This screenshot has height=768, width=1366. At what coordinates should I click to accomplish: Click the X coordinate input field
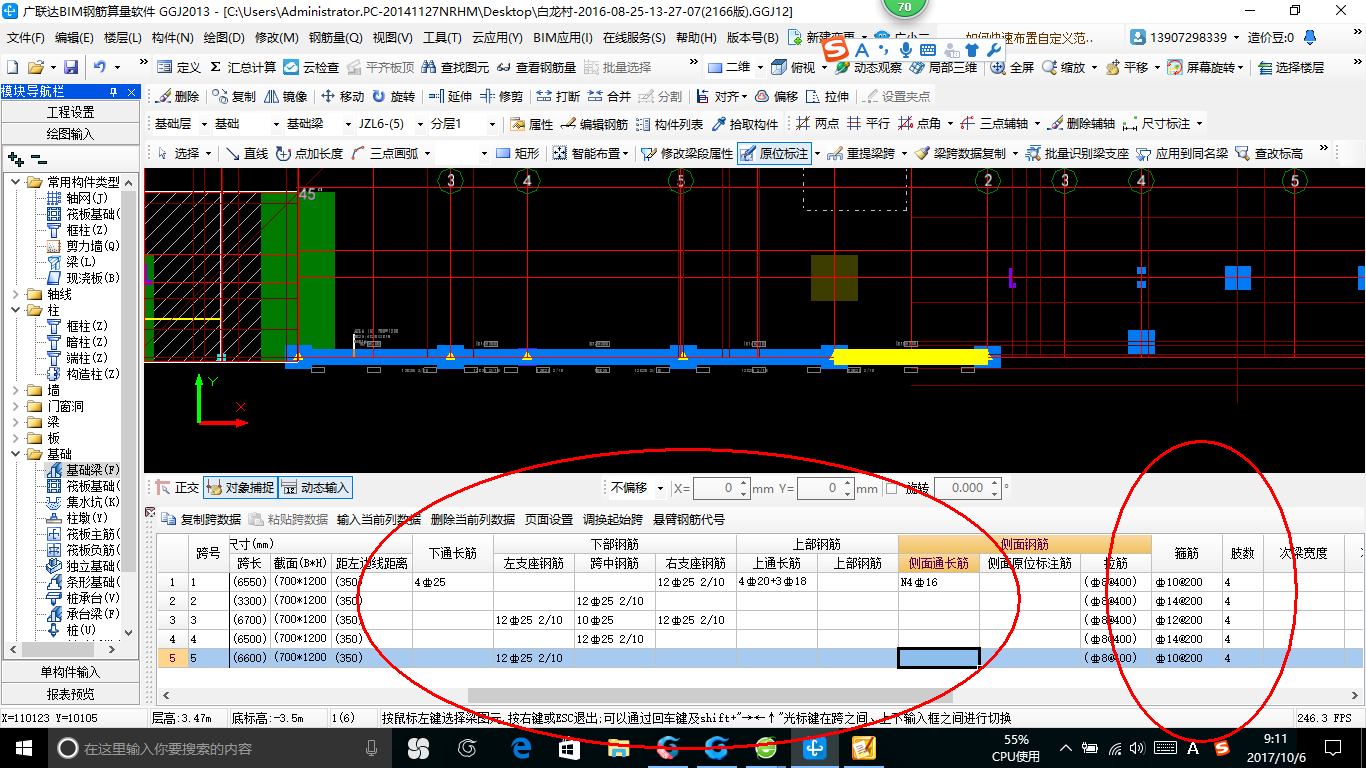pos(715,488)
